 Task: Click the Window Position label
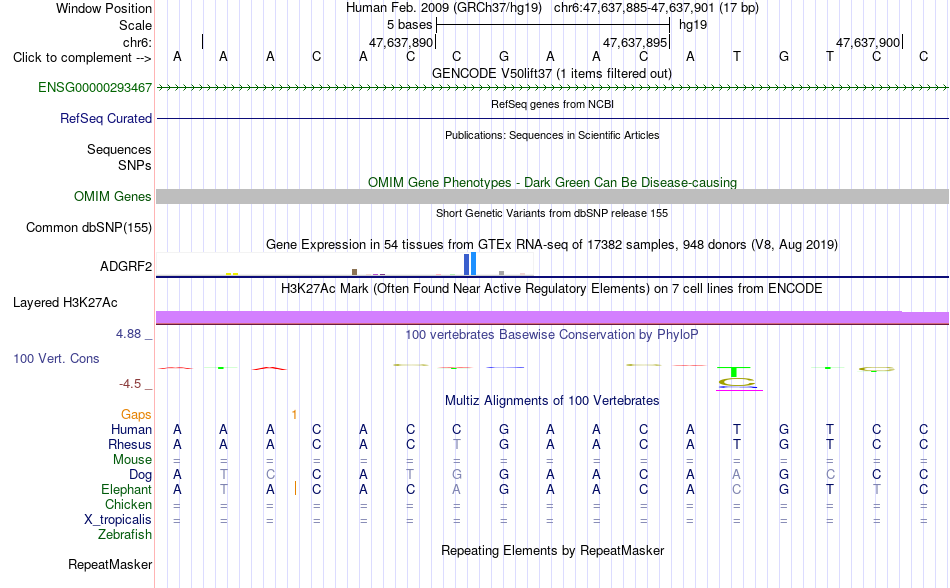click(104, 8)
